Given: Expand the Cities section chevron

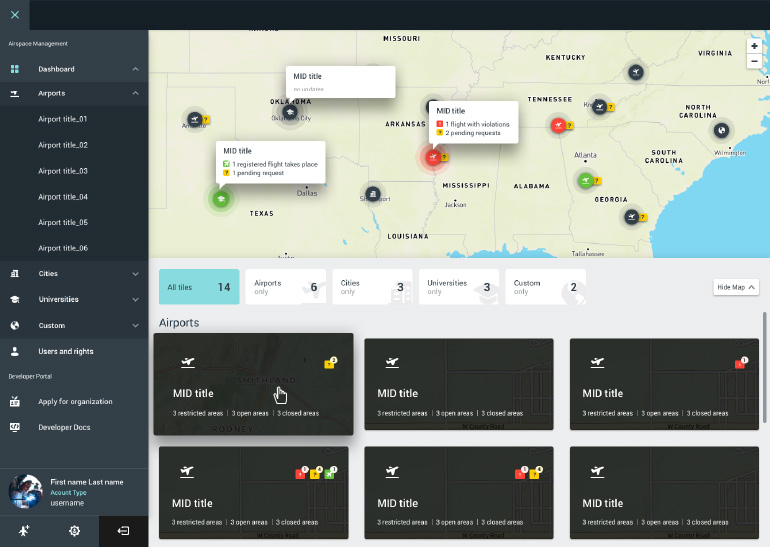Looking at the screenshot, I should (136, 274).
